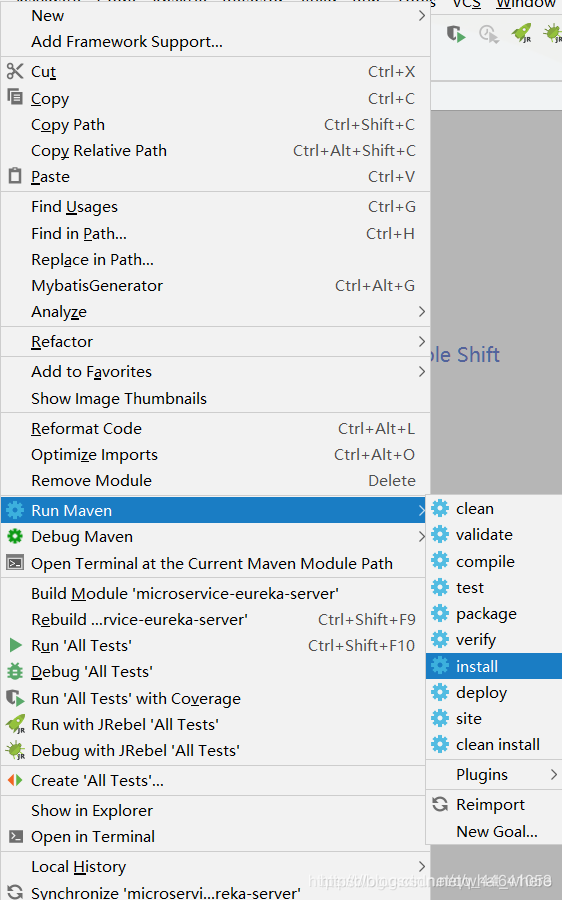Expand the New submenu arrow

[422, 15]
